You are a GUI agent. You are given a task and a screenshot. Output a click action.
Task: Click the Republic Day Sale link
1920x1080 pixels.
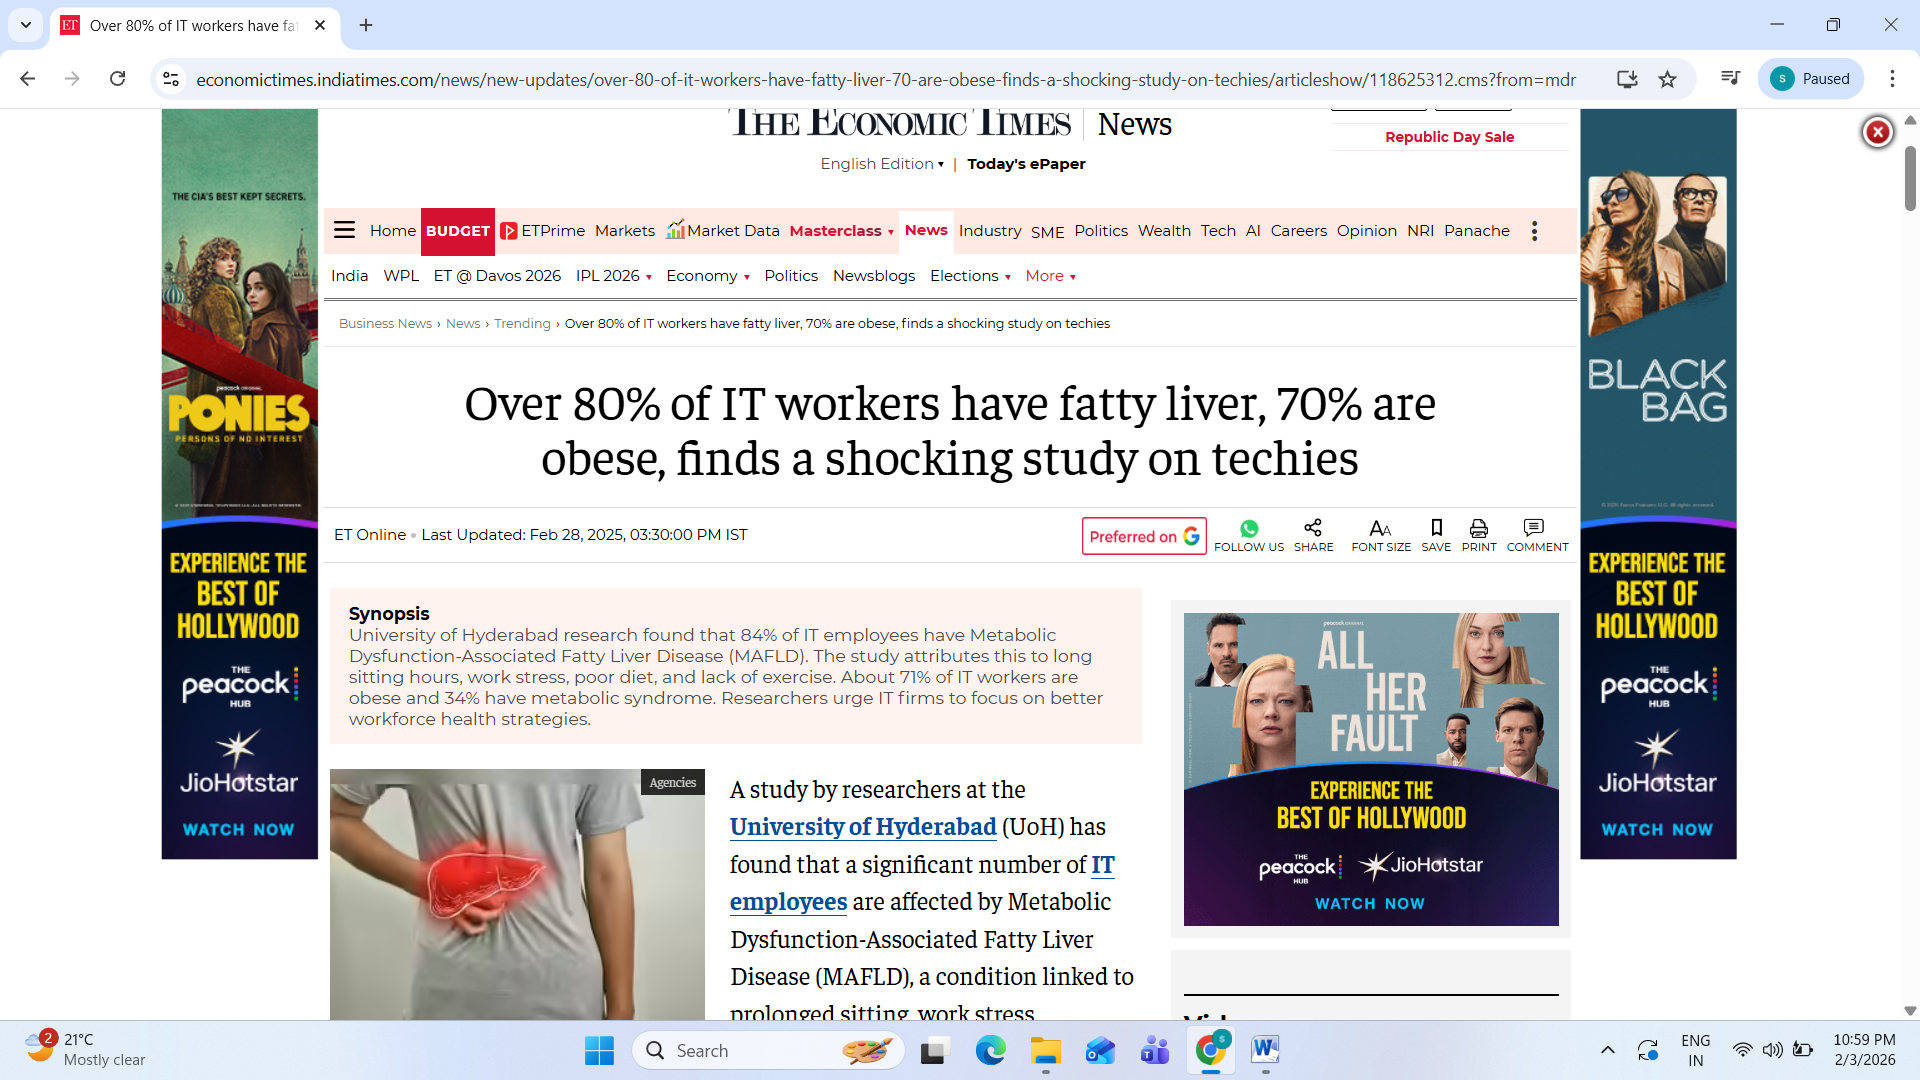[1449, 137]
